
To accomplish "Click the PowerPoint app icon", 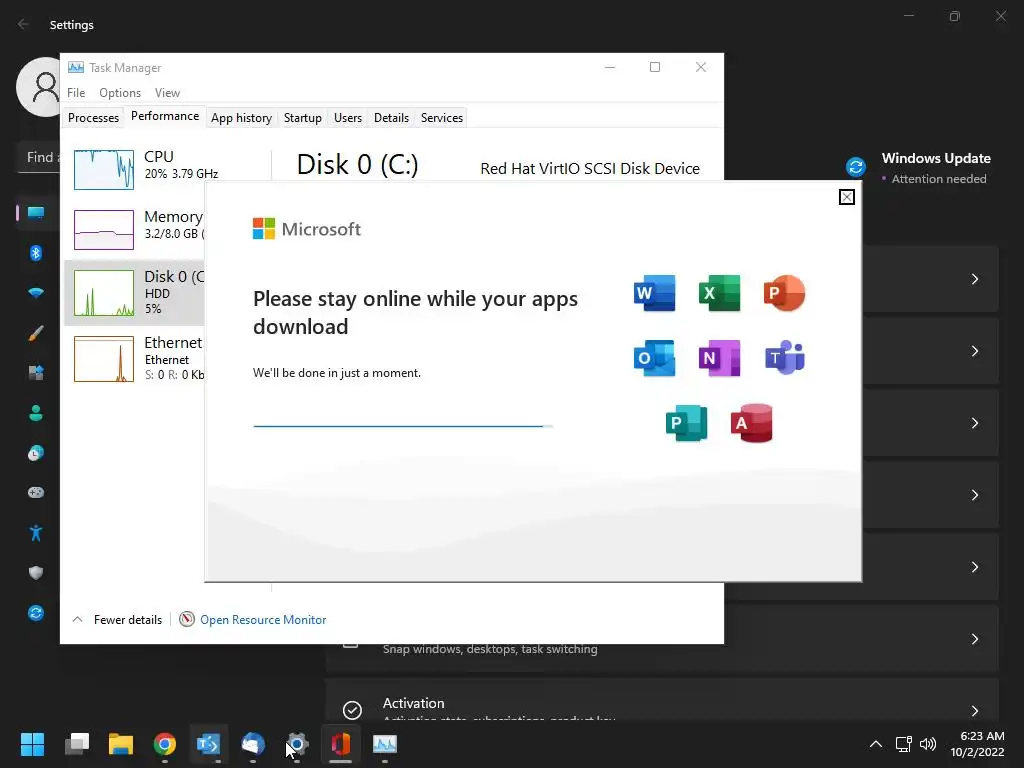I will click(784, 293).
